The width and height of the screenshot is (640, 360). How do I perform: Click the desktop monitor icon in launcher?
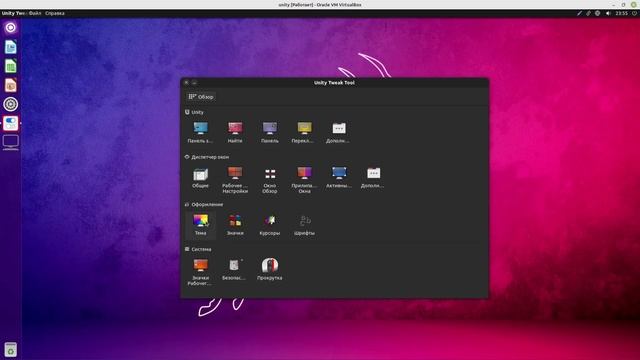coord(11,142)
